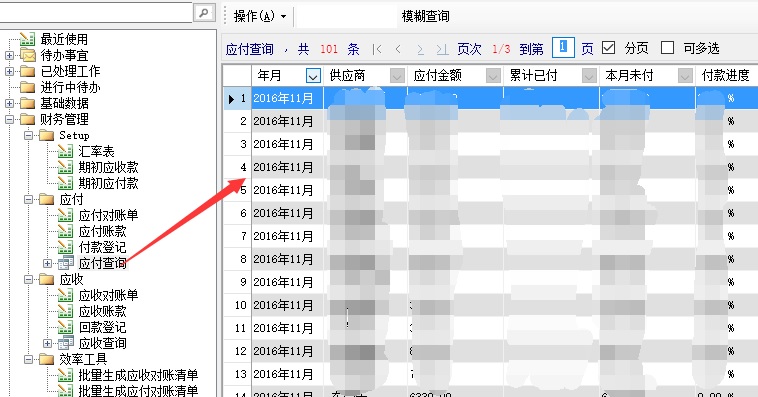Click the 应付查询 query table icon
Viewport: 758px width, 397px height.
coord(66,263)
